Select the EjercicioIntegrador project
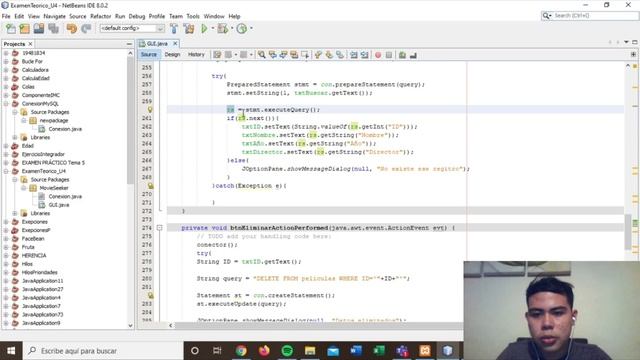 [43, 154]
